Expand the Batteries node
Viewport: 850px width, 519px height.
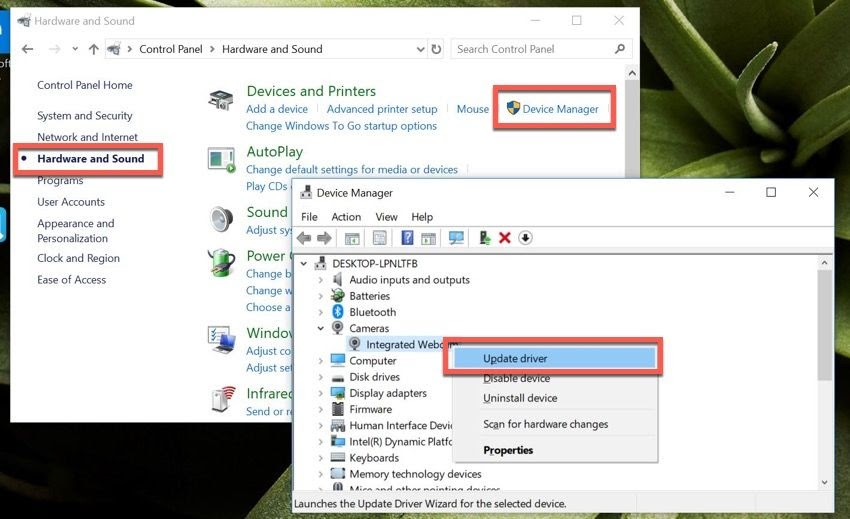pyautogui.click(x=320, y=296)
